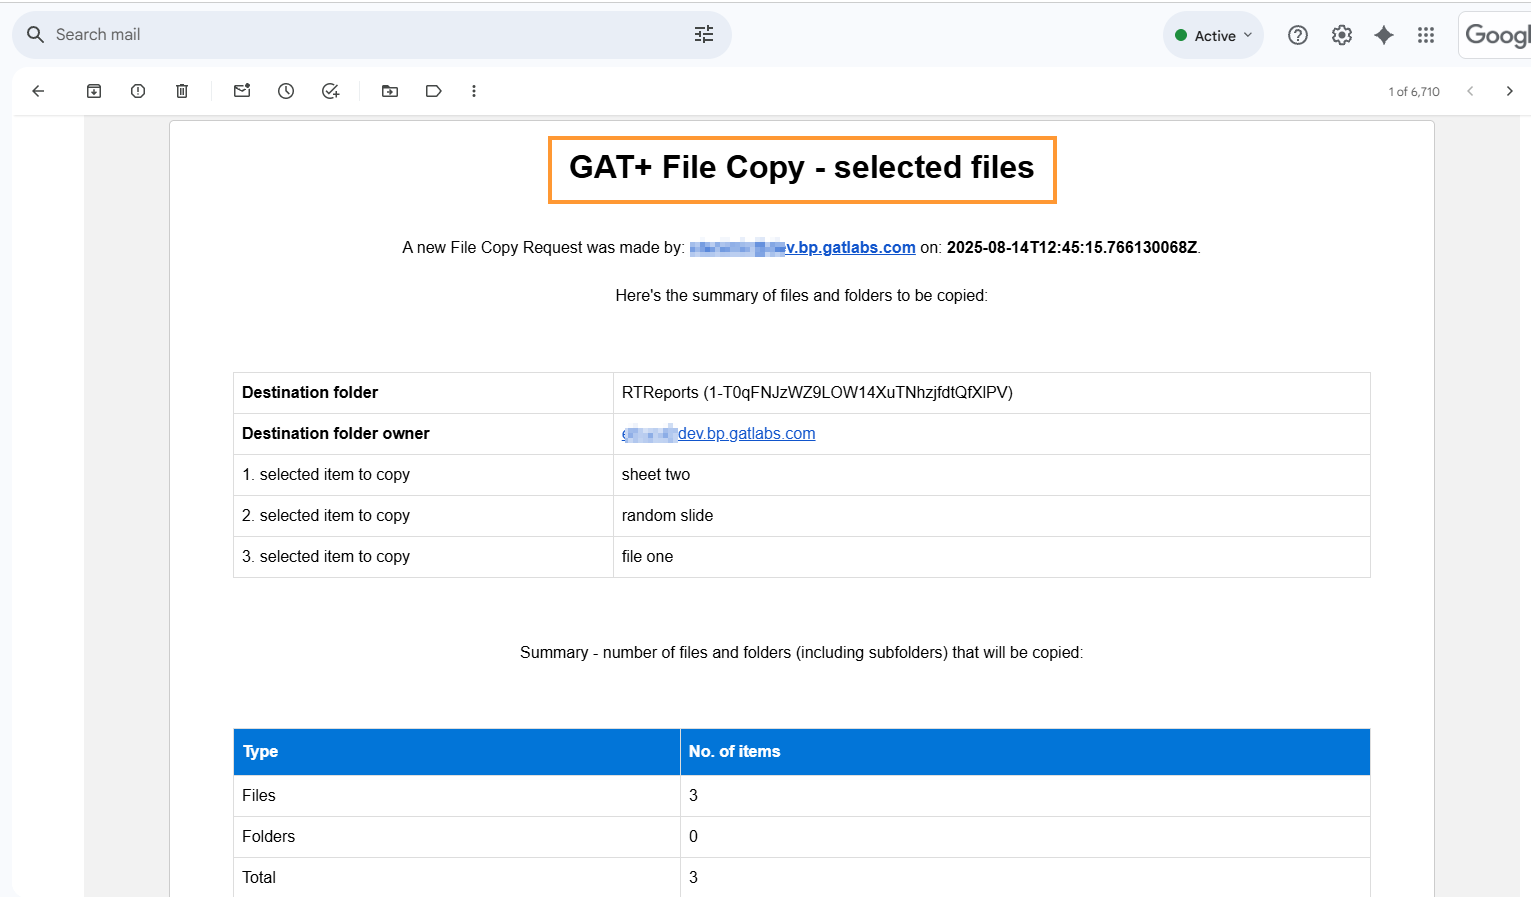Click the search magnifier icon
Viewport: 1531px width, 897px height.
click(x=35, y=35)
